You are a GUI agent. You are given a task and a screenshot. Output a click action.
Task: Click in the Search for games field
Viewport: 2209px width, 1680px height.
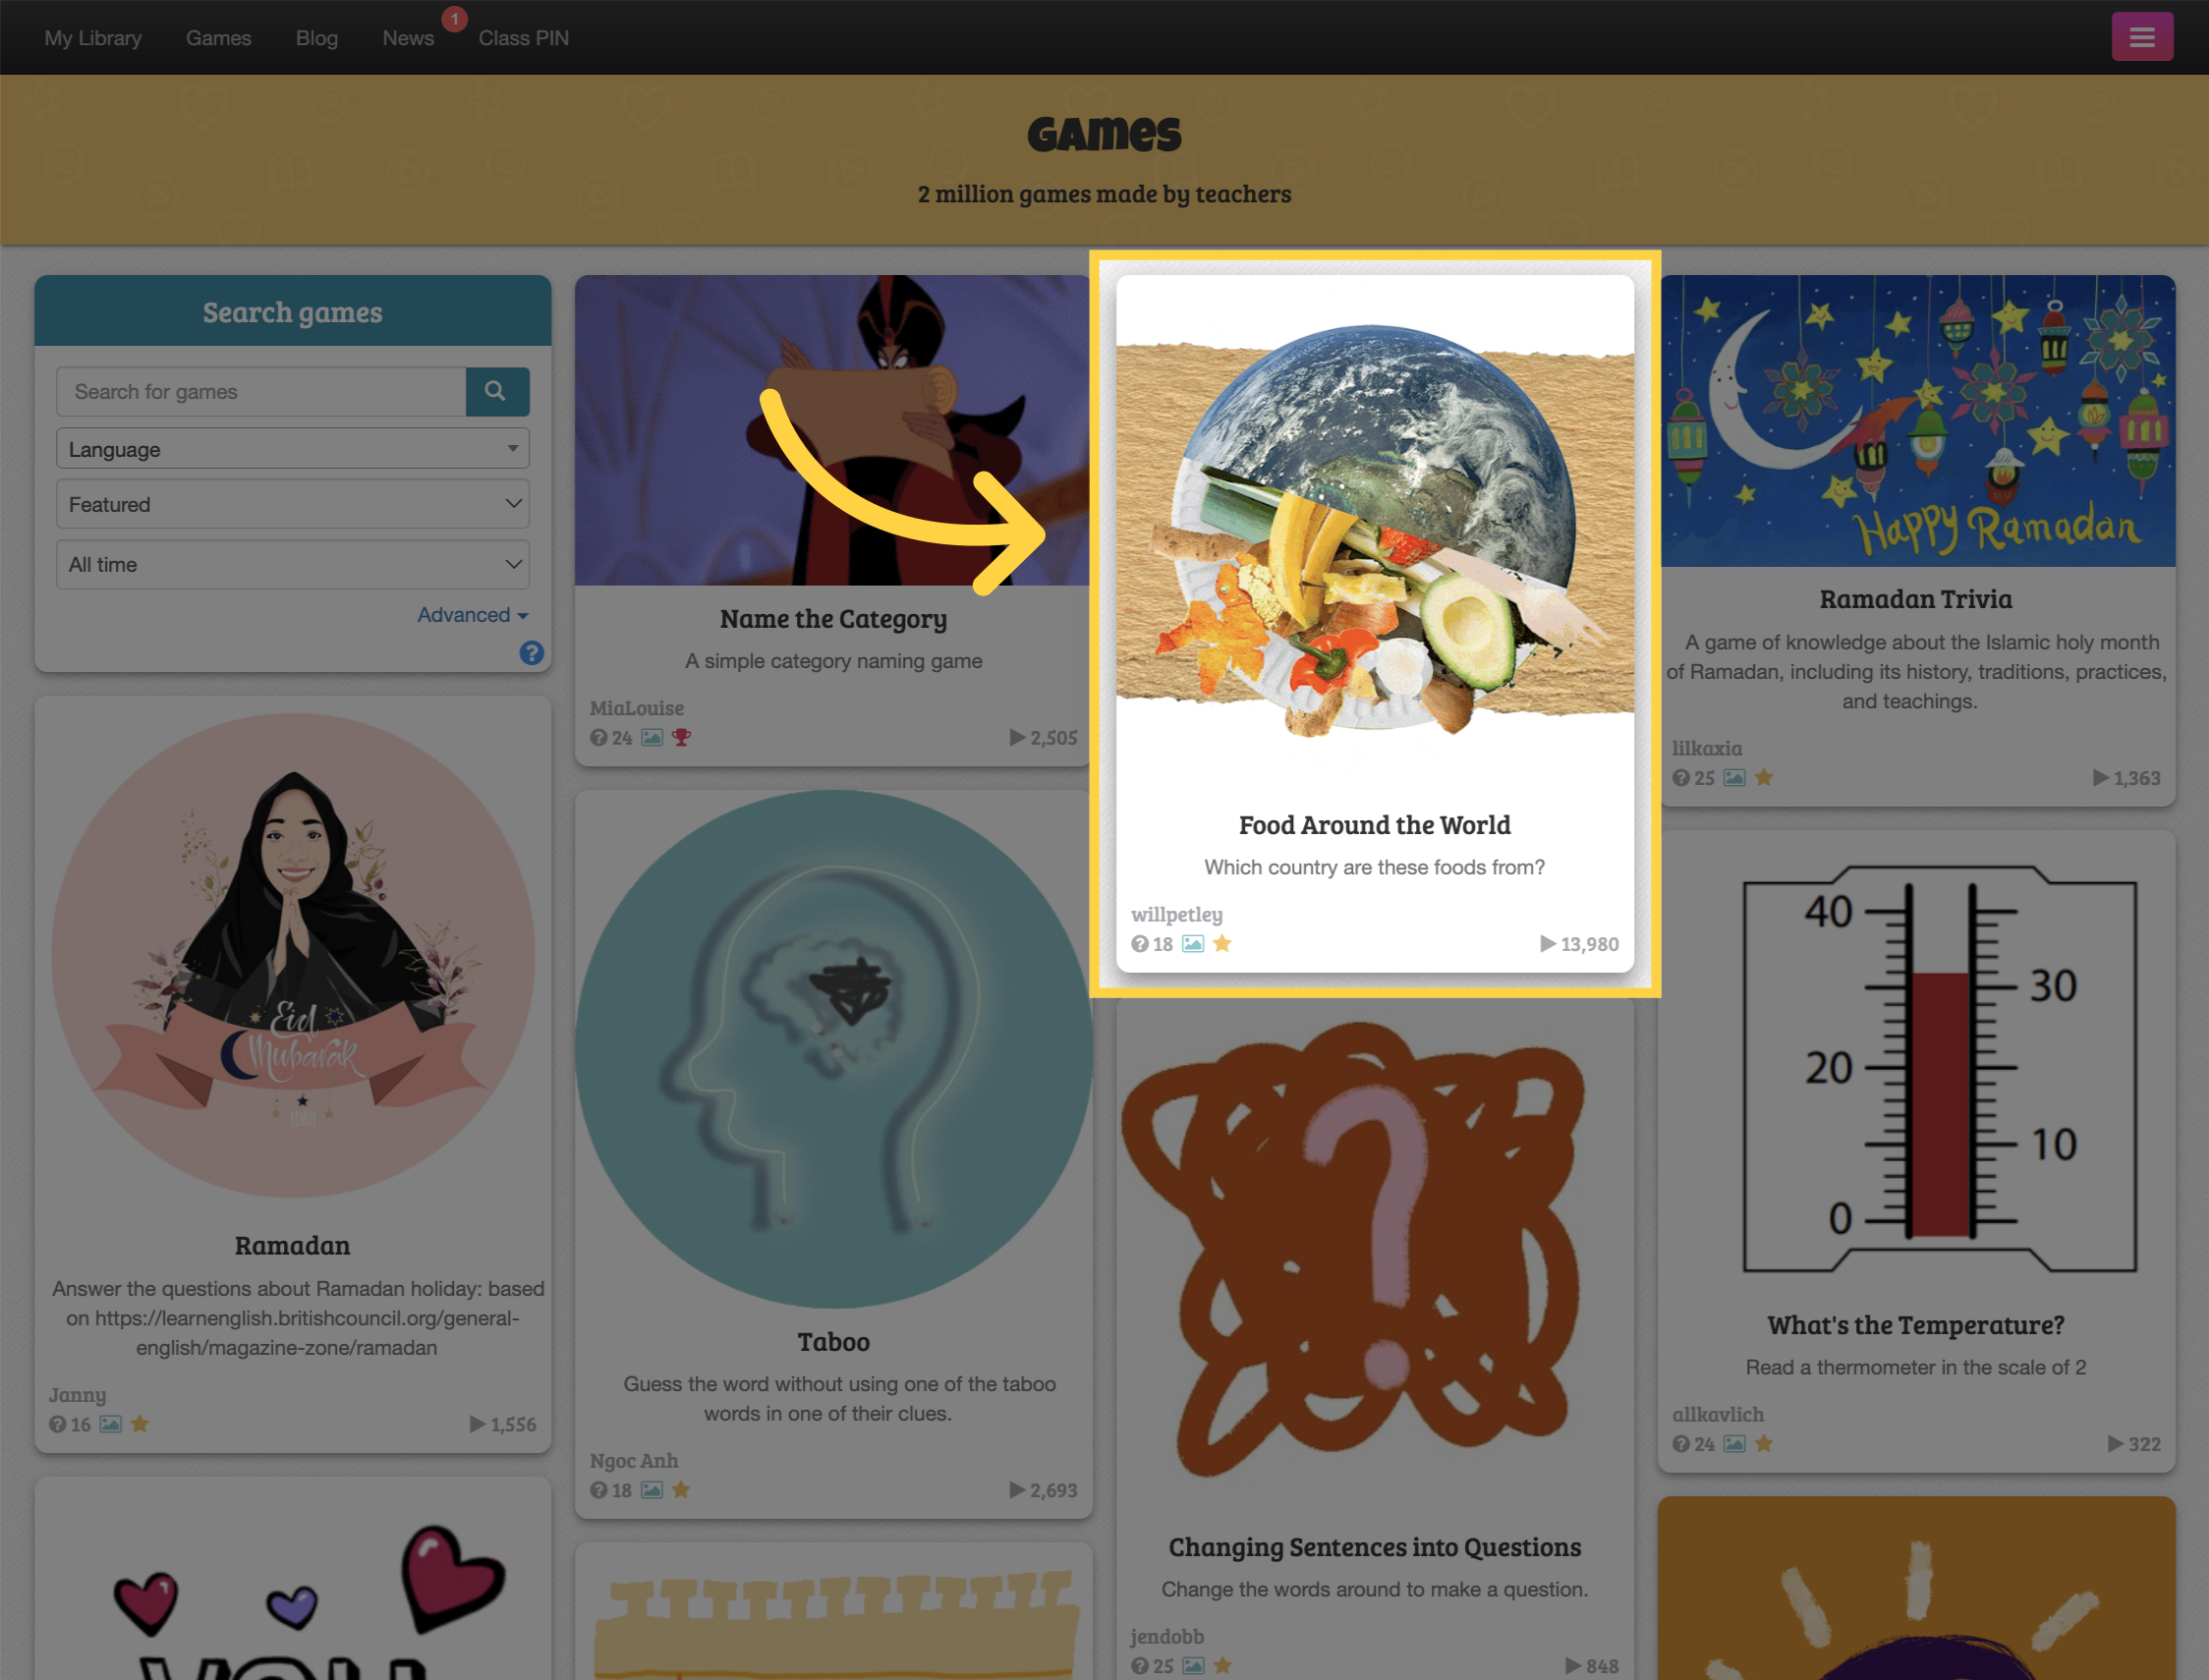[262, 391]
